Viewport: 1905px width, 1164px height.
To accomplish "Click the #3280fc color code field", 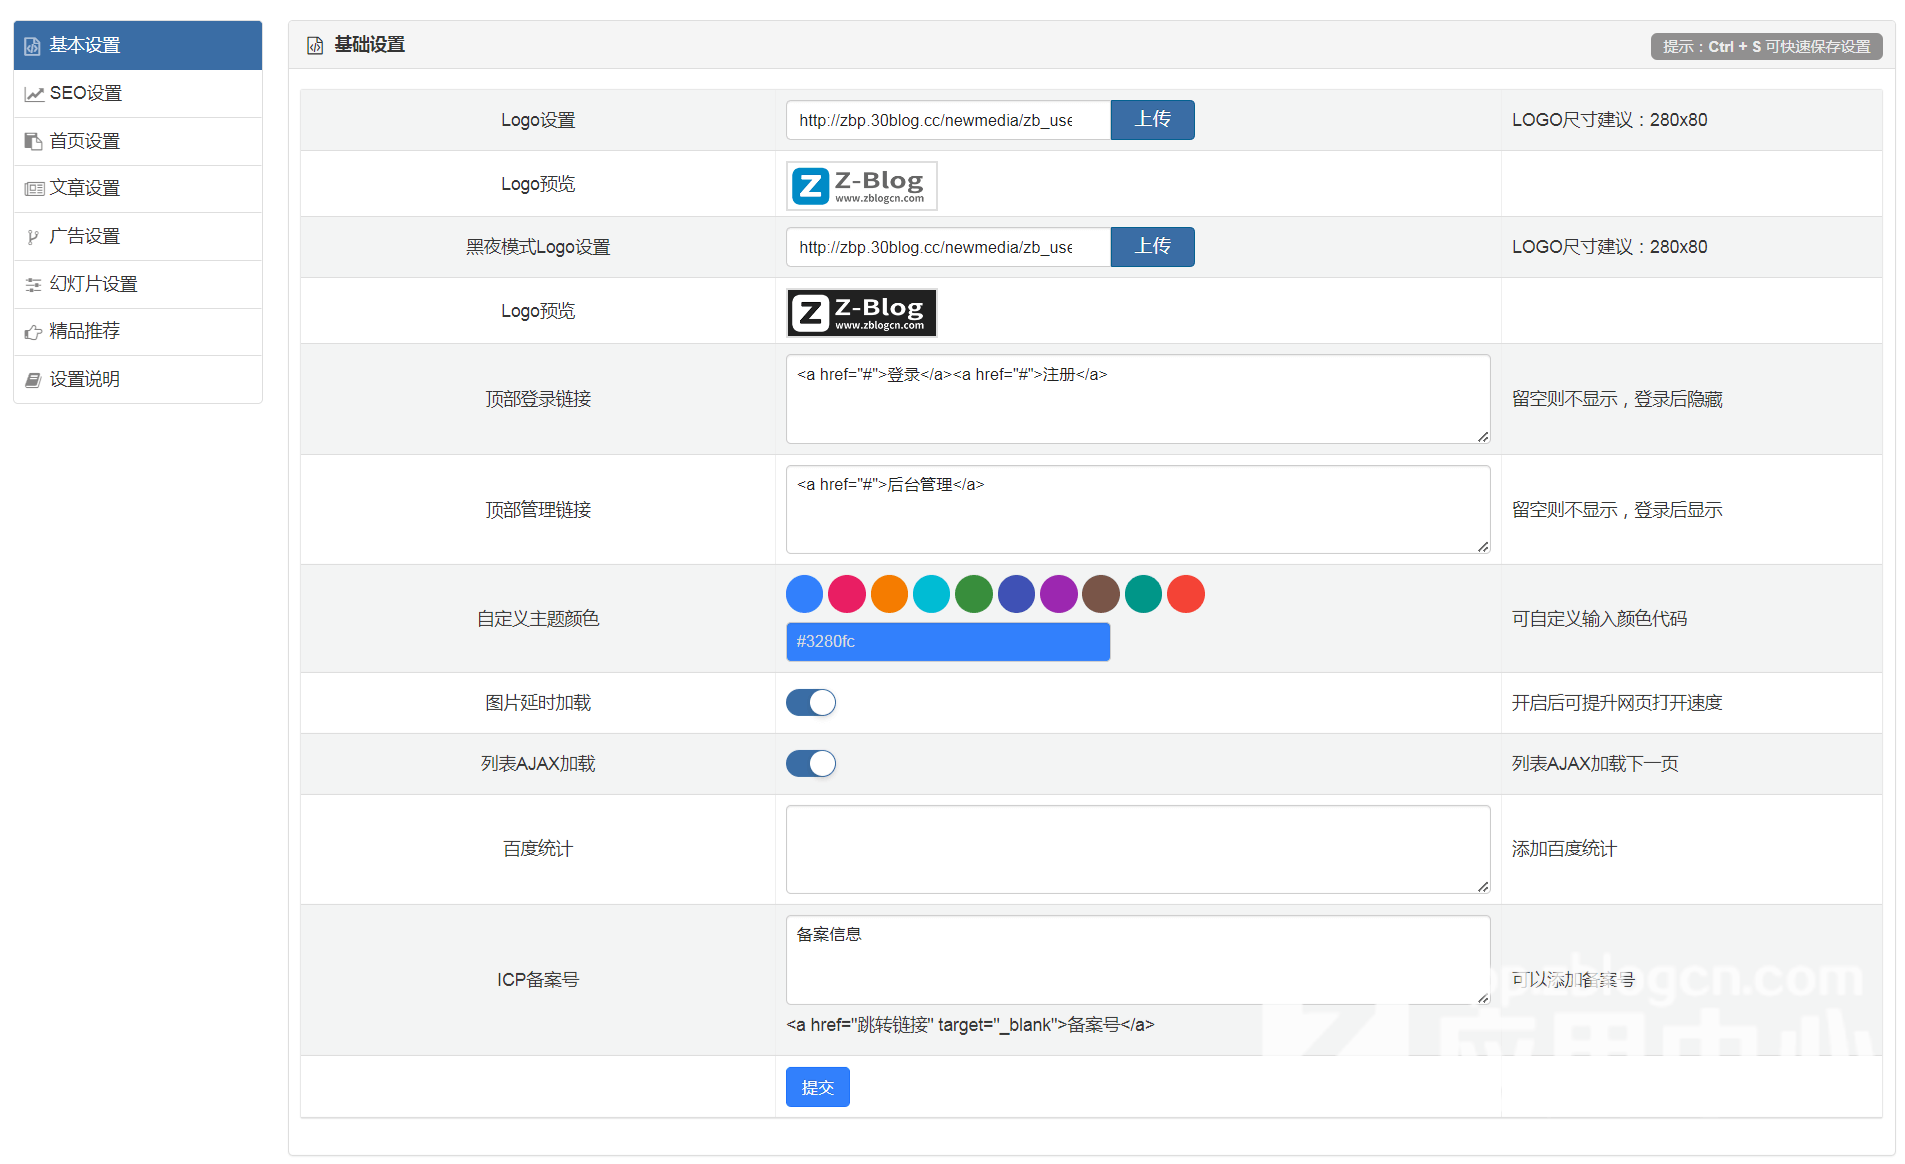I will click(947, 642).
